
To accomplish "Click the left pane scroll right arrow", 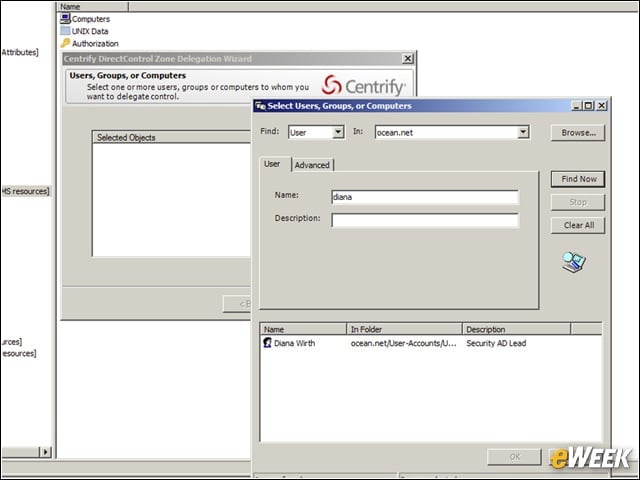I will [45, 451].
